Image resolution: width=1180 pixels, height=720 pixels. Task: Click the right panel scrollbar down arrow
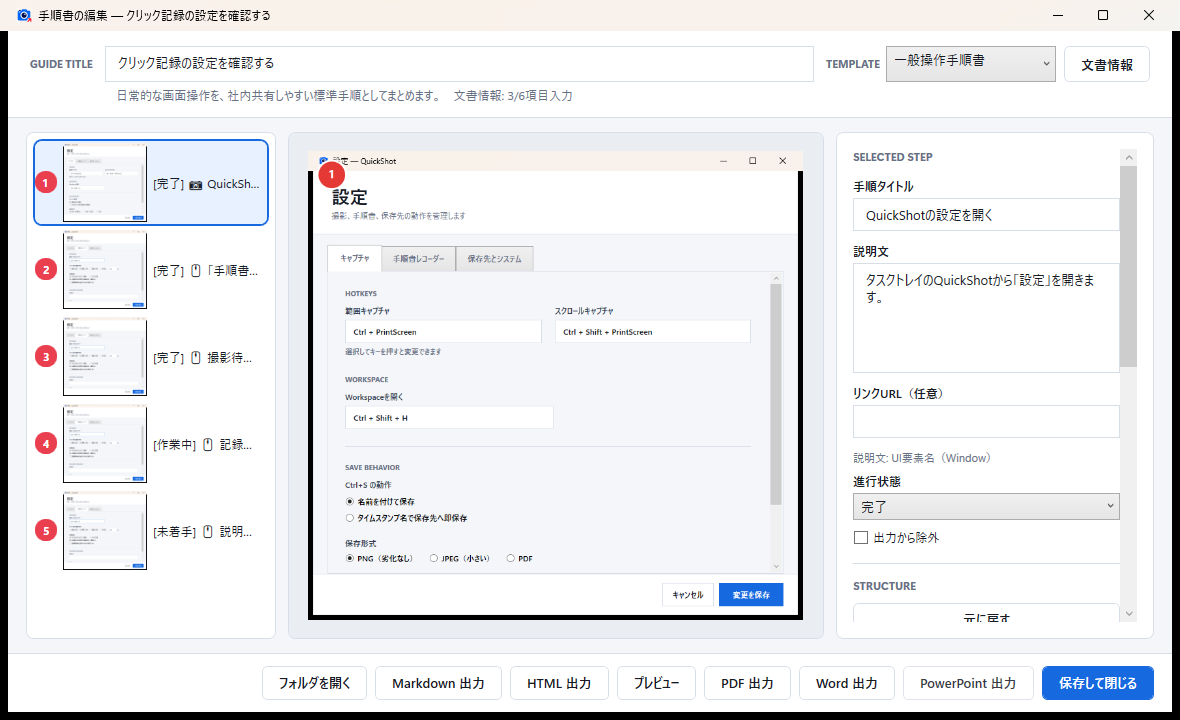click(1128, 614)
